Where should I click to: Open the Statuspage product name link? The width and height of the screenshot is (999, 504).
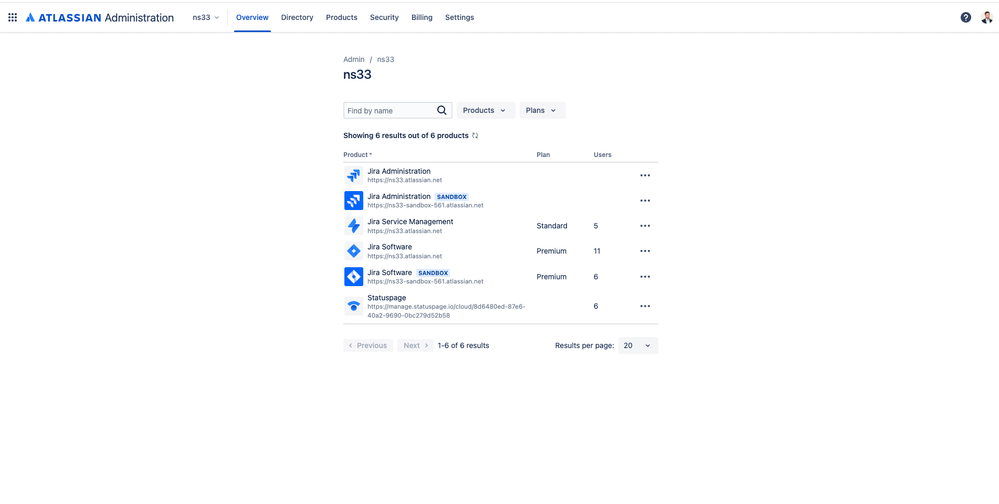click(x=387, y=298)
